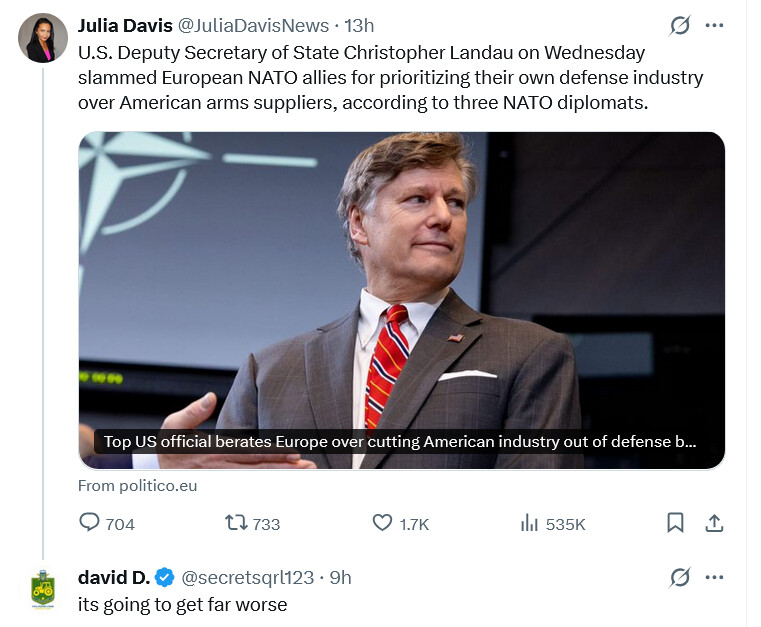Click the Julia Davis display name
This screenshot has height=627, width=761.
[x=125, y=25]
